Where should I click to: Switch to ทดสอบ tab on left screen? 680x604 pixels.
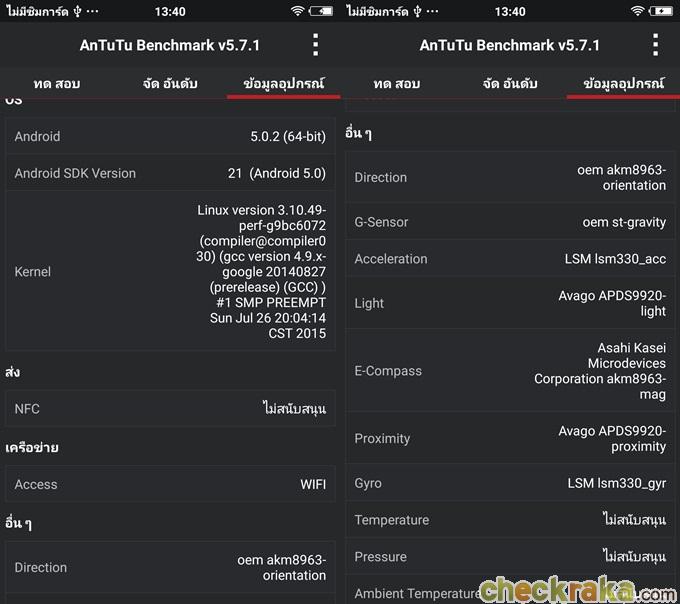[x=57, y=84]
